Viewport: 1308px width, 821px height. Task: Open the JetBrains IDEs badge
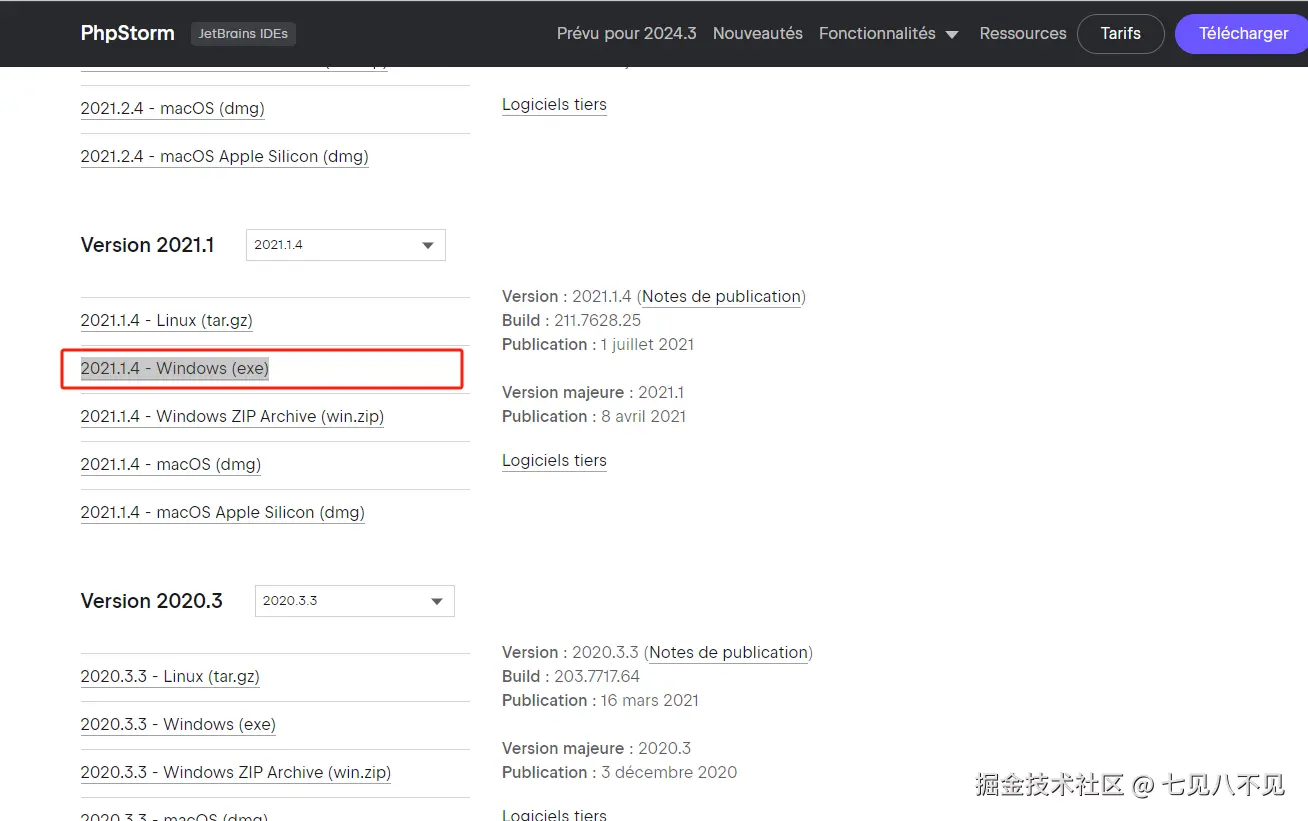tap(243, 33)
